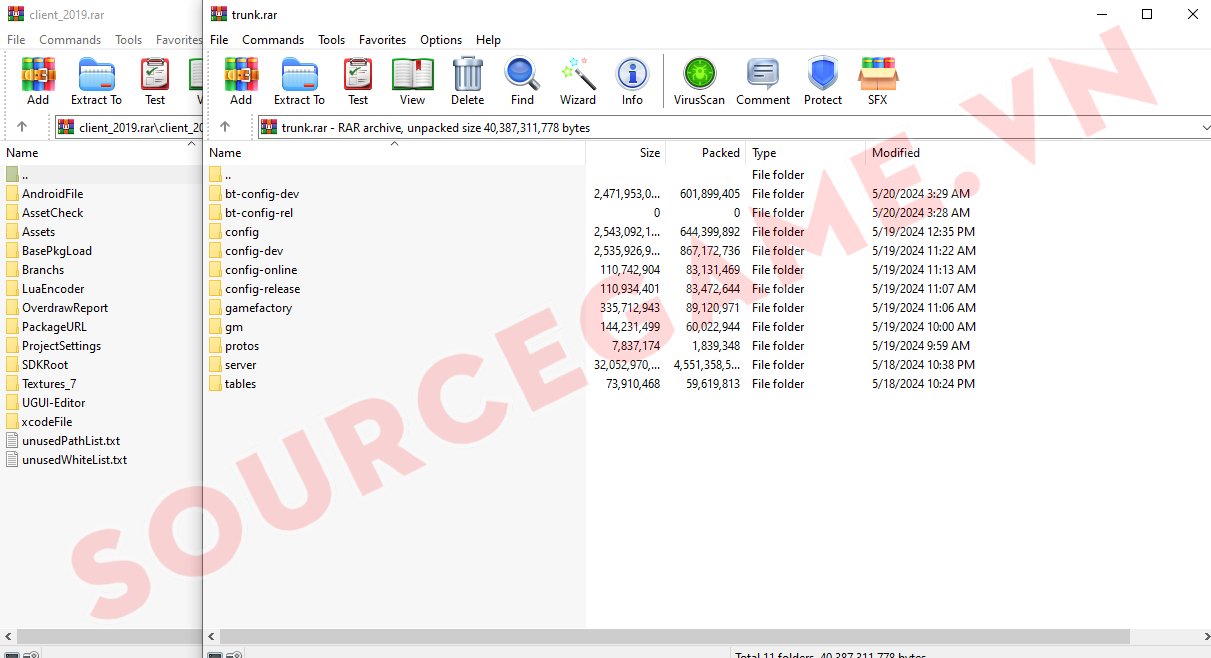
Task: Click the trunk.rar horizontal scrollbar
Action: [675, 637]
